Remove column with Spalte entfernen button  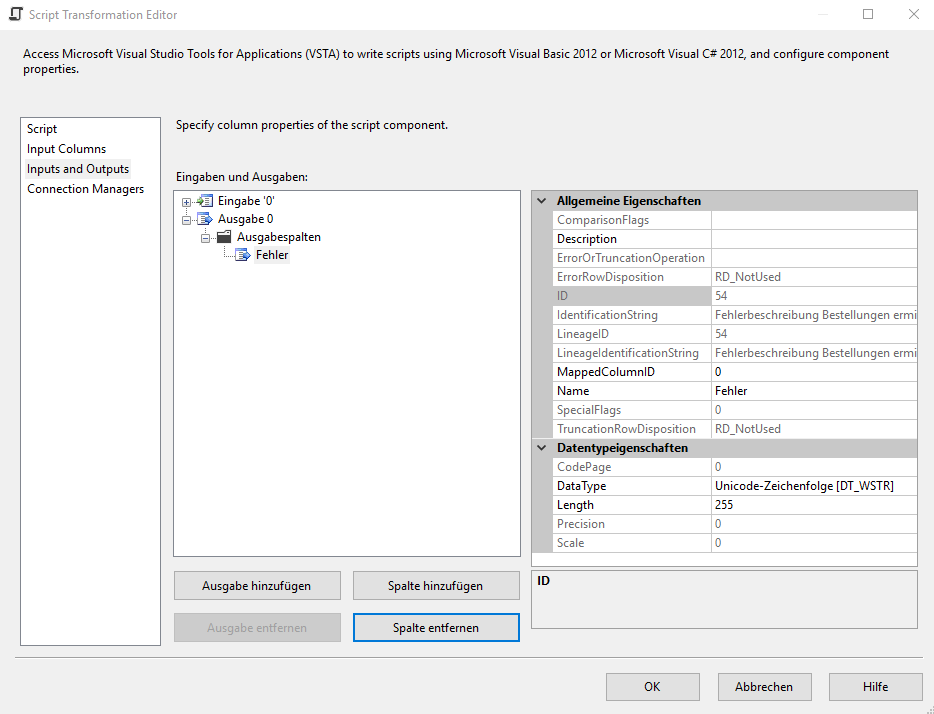click(x=435, y=628)
